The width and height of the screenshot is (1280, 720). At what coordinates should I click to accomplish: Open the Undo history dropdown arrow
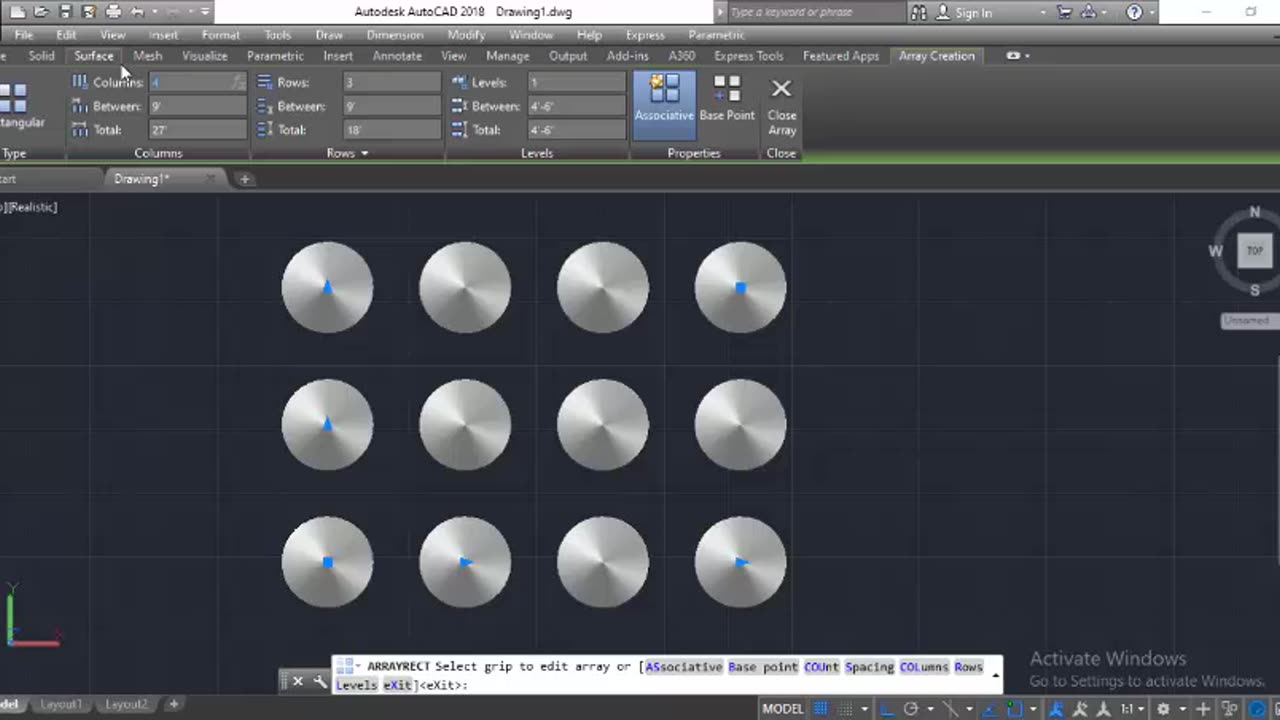(x=153, y=12)
